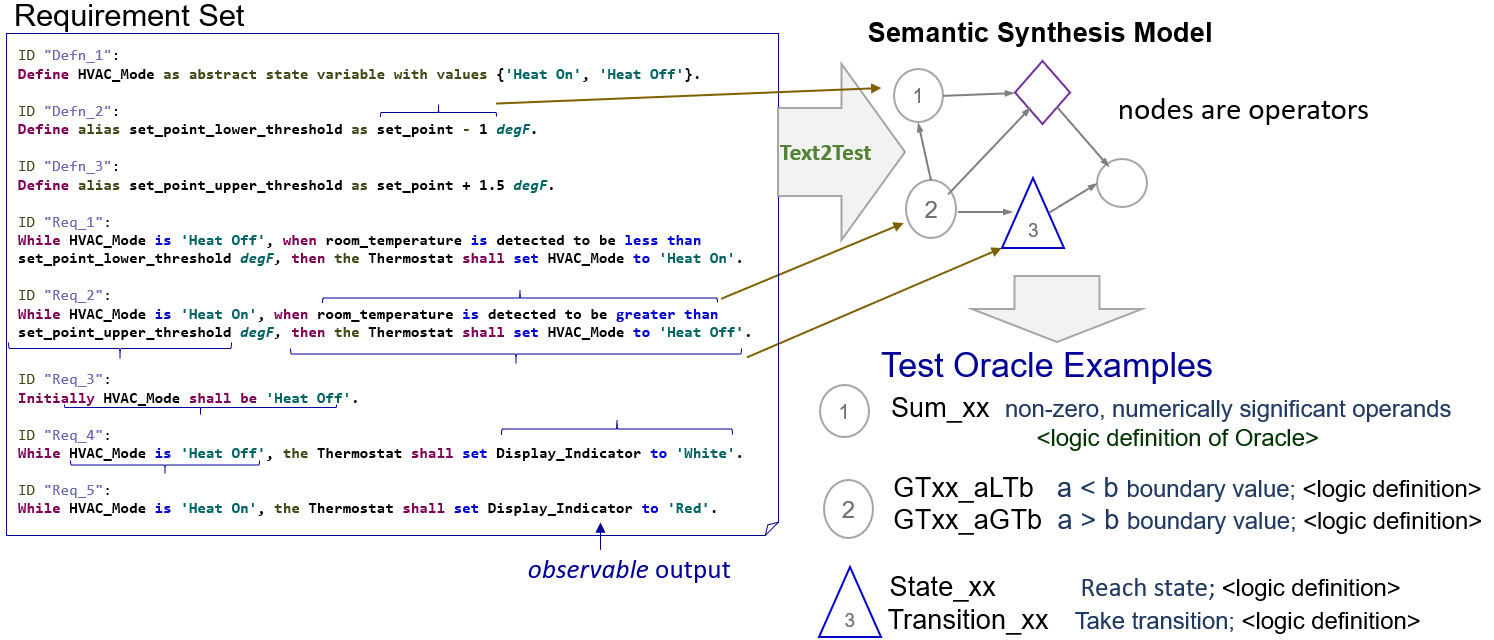Select the ID "Req_2" line
The height and width of the screenshot is (640, 1494).
[x=64, y=296]
